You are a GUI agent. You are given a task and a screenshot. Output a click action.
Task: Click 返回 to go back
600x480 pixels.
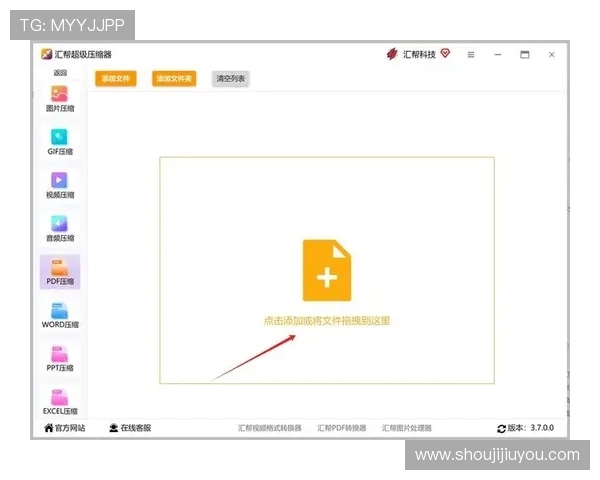point(60,72)
